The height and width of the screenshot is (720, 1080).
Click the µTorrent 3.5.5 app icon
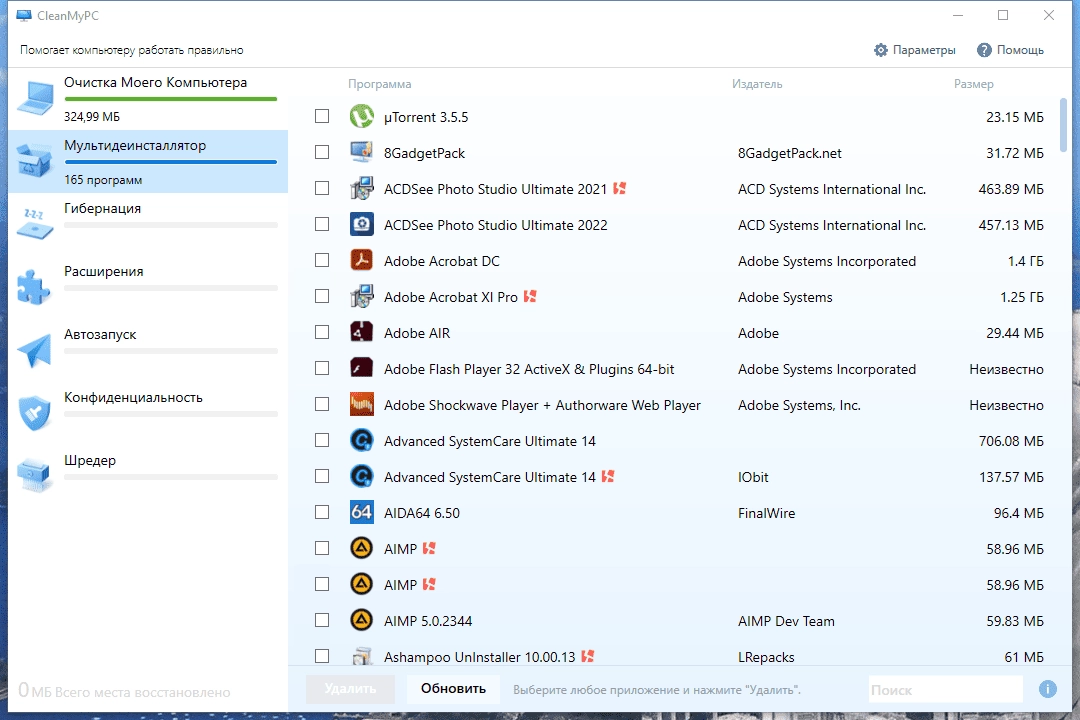[x=362, y=116]
